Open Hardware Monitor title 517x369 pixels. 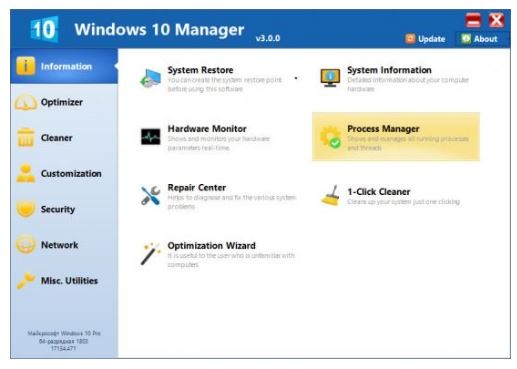point(207,129)
